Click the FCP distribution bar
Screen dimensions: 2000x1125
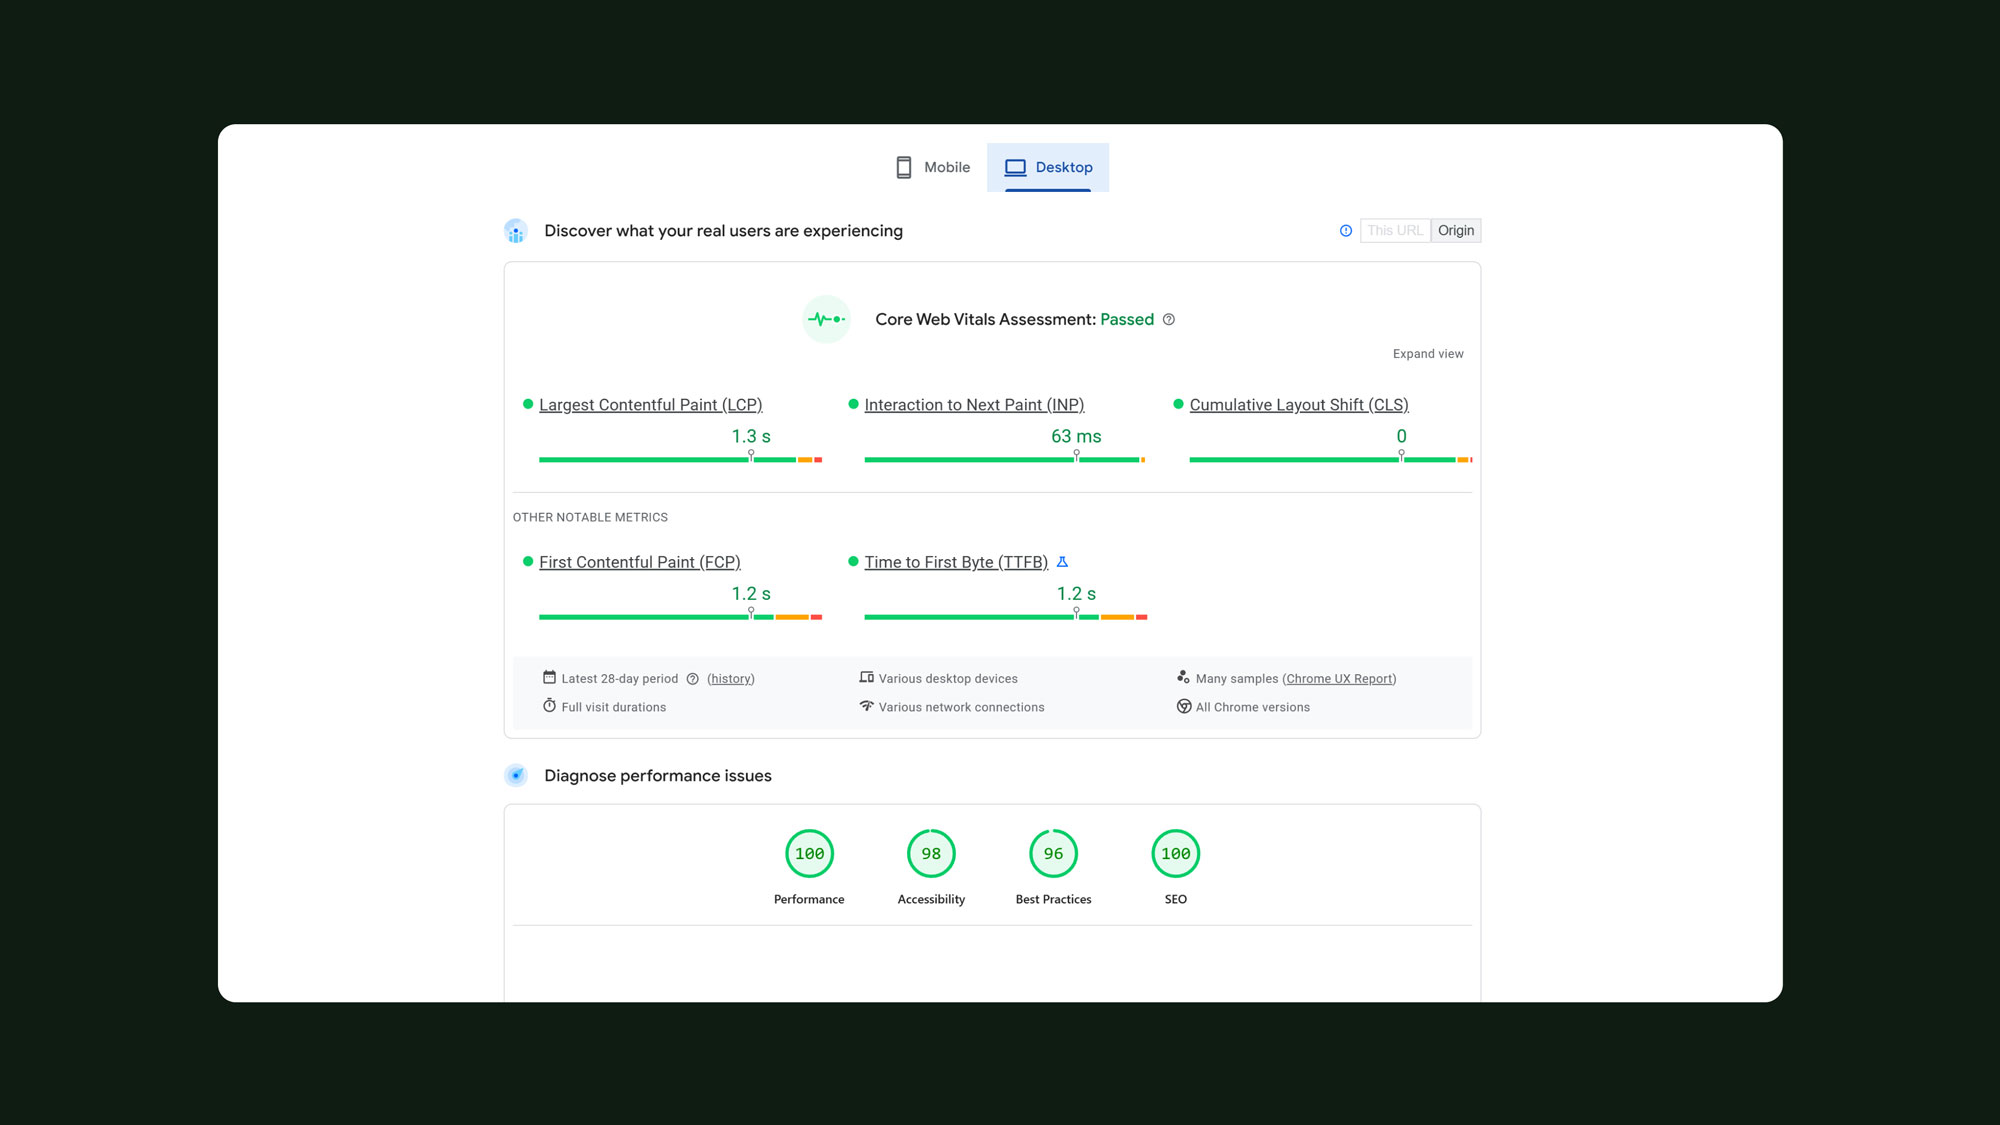[x=680, y=617]
